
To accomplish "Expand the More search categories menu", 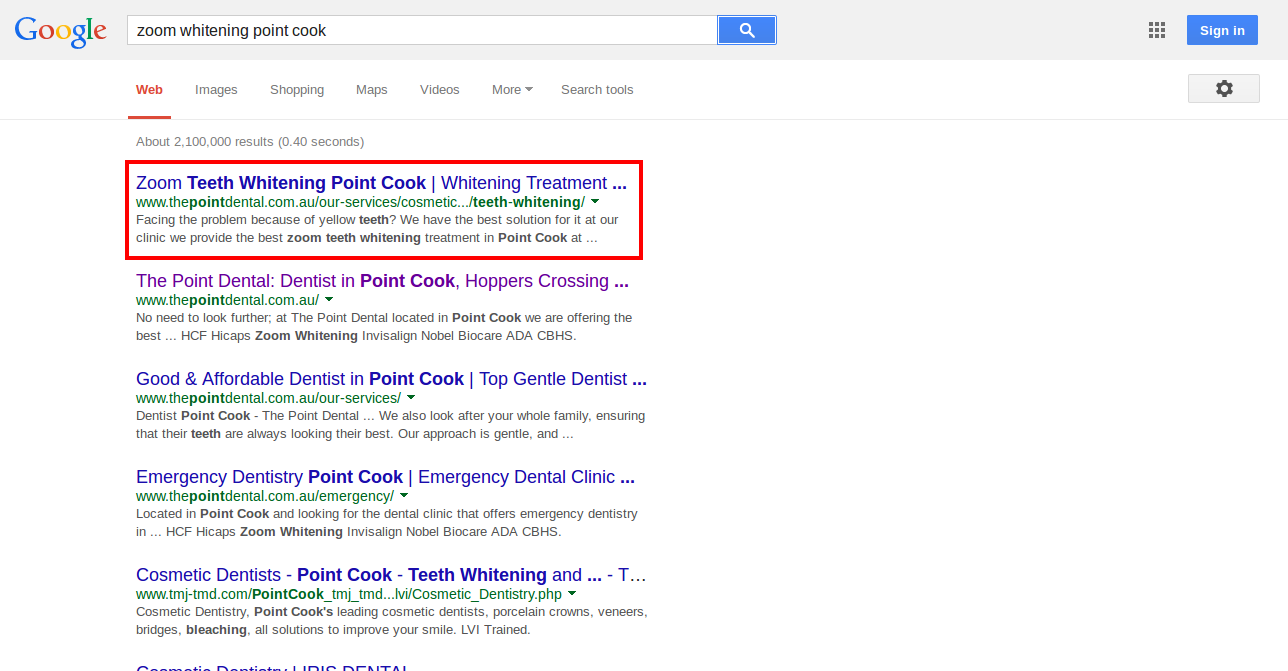I will pos(512,90).
